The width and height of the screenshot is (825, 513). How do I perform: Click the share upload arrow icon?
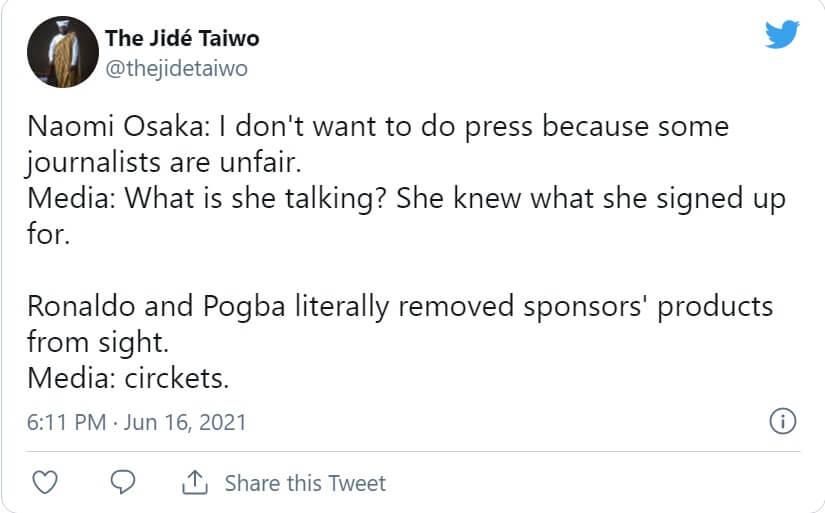pos(194,483)
